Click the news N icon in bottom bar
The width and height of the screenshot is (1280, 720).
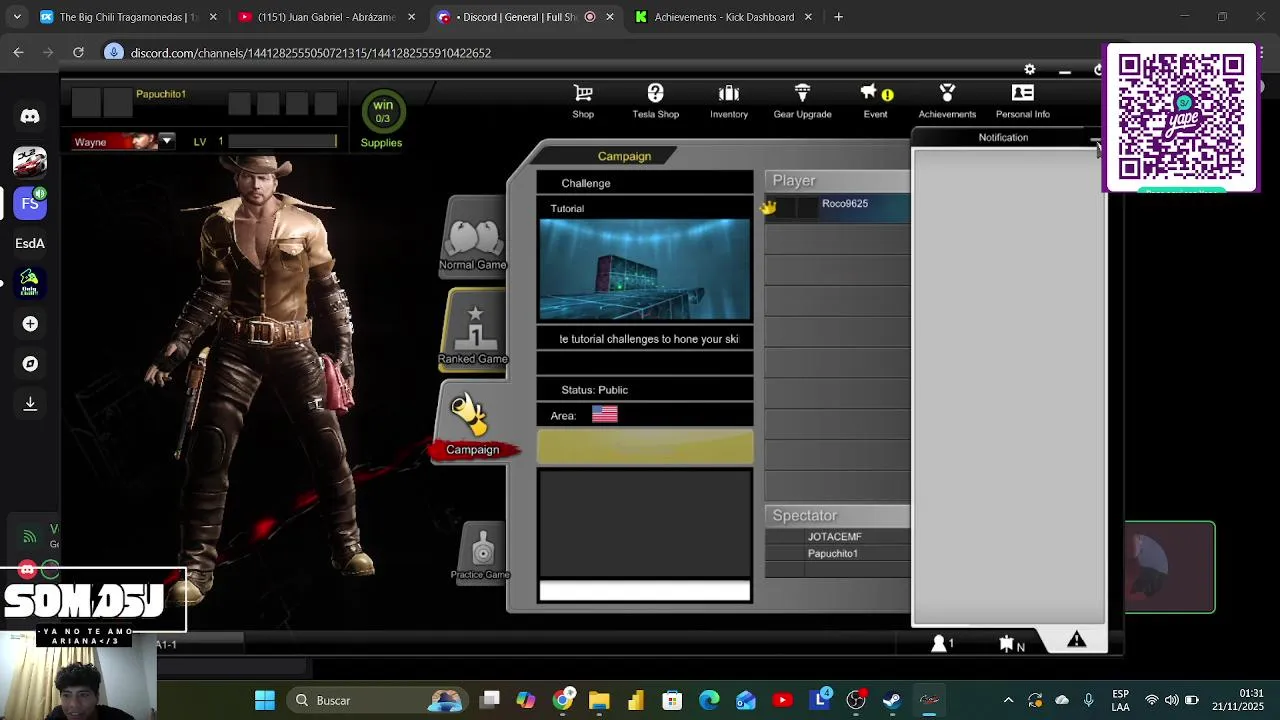1012,645
